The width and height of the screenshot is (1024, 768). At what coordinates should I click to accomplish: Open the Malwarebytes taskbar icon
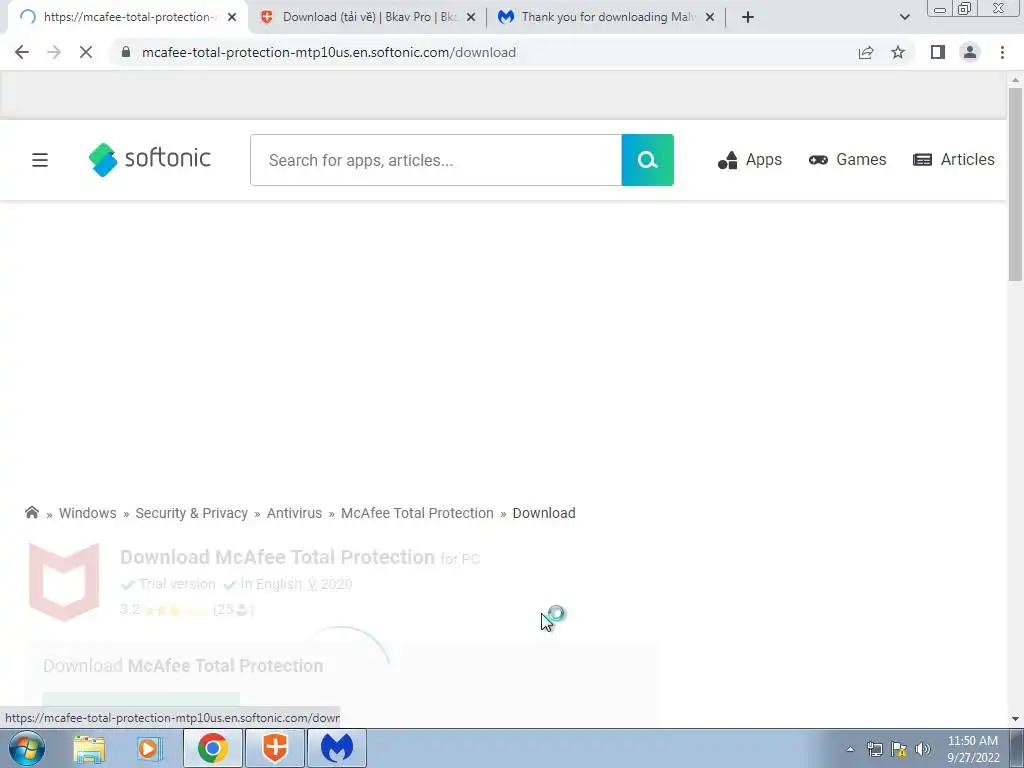(337, 748)
